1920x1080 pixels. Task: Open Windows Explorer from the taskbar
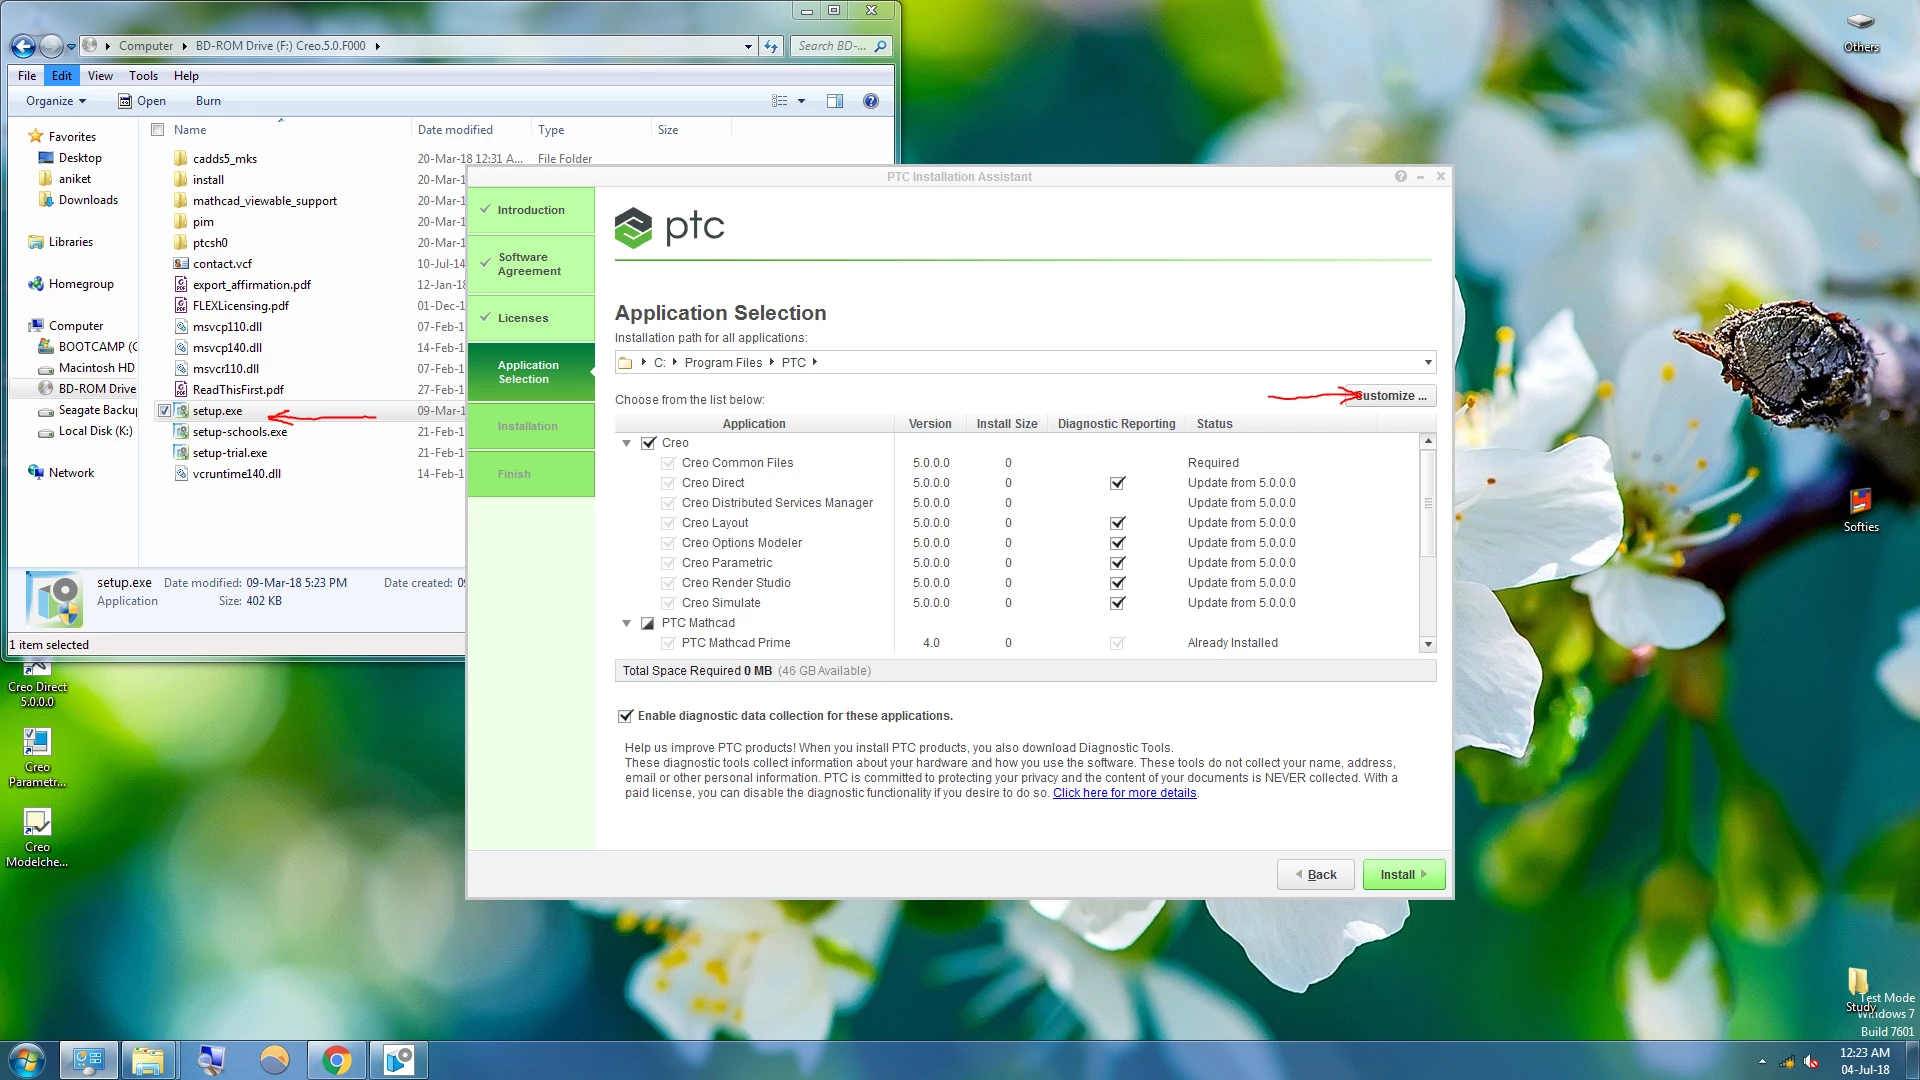[x=148, y=1060]
